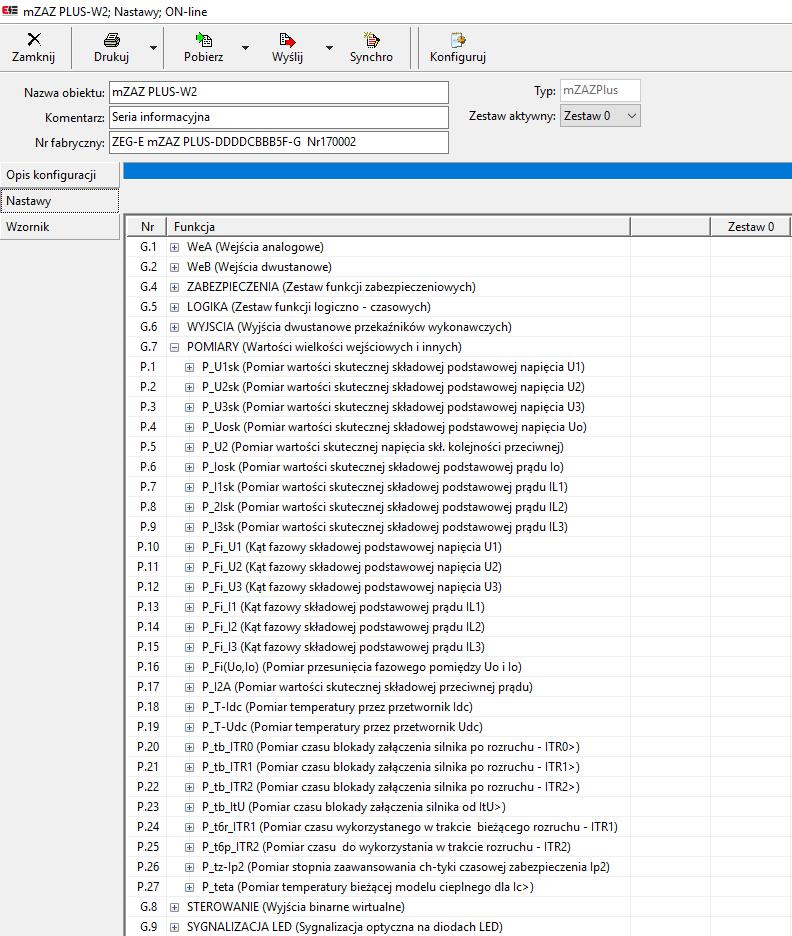Image resolution: width=792 pixels, height=936 pixels.
Task: Expand P.19 P_T-Udc temperature item
Action: pos(189,727)
